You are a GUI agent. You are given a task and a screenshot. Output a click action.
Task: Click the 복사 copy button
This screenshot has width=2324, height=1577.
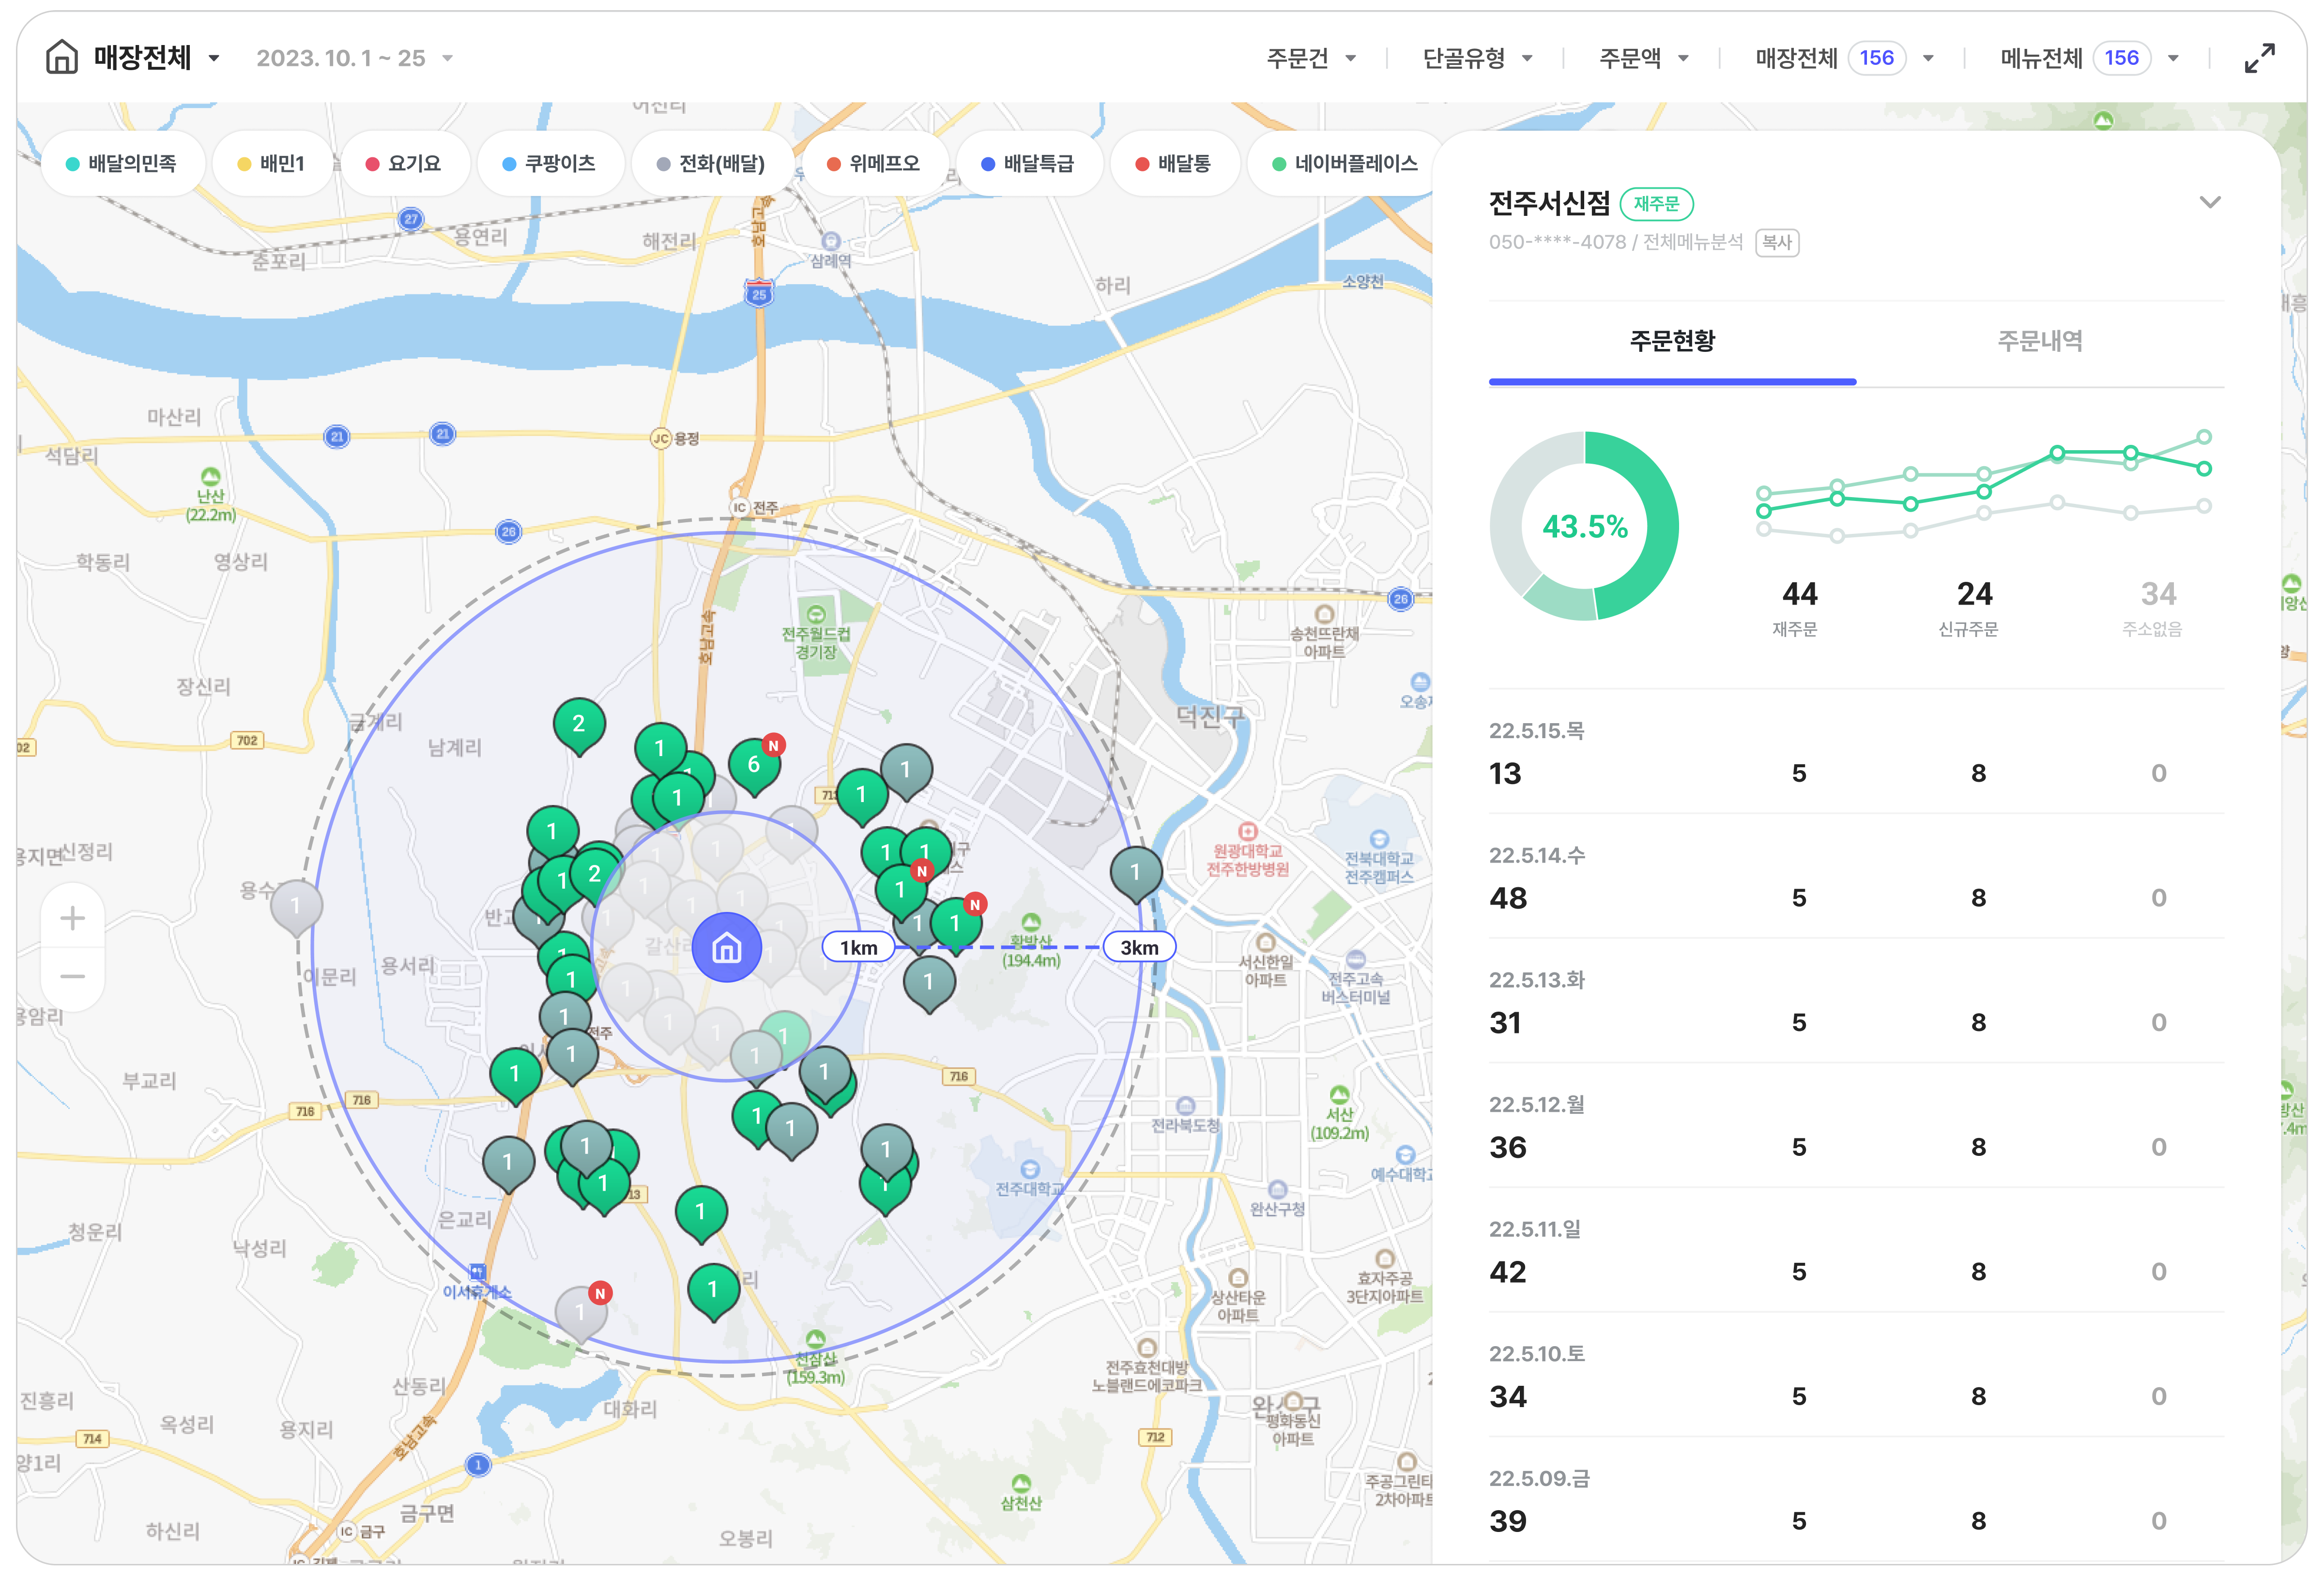pyautogui.click(x=1777, y=242)
